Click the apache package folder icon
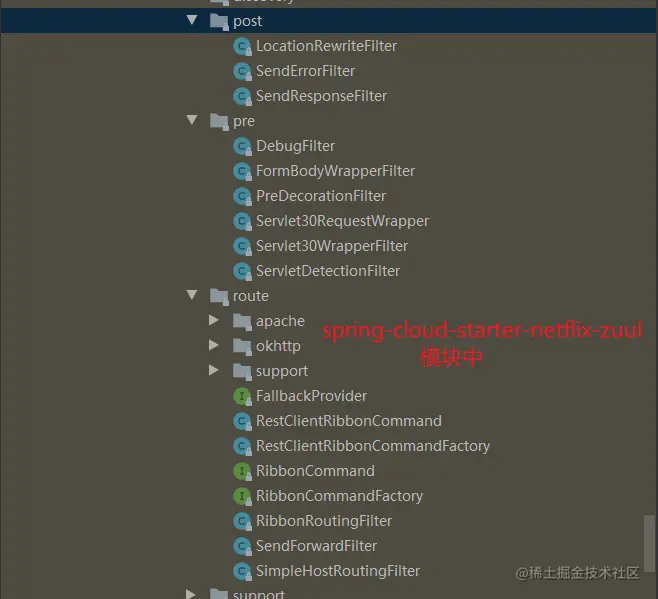The width and height of the screenshot is (658, 599). point(242,322)
